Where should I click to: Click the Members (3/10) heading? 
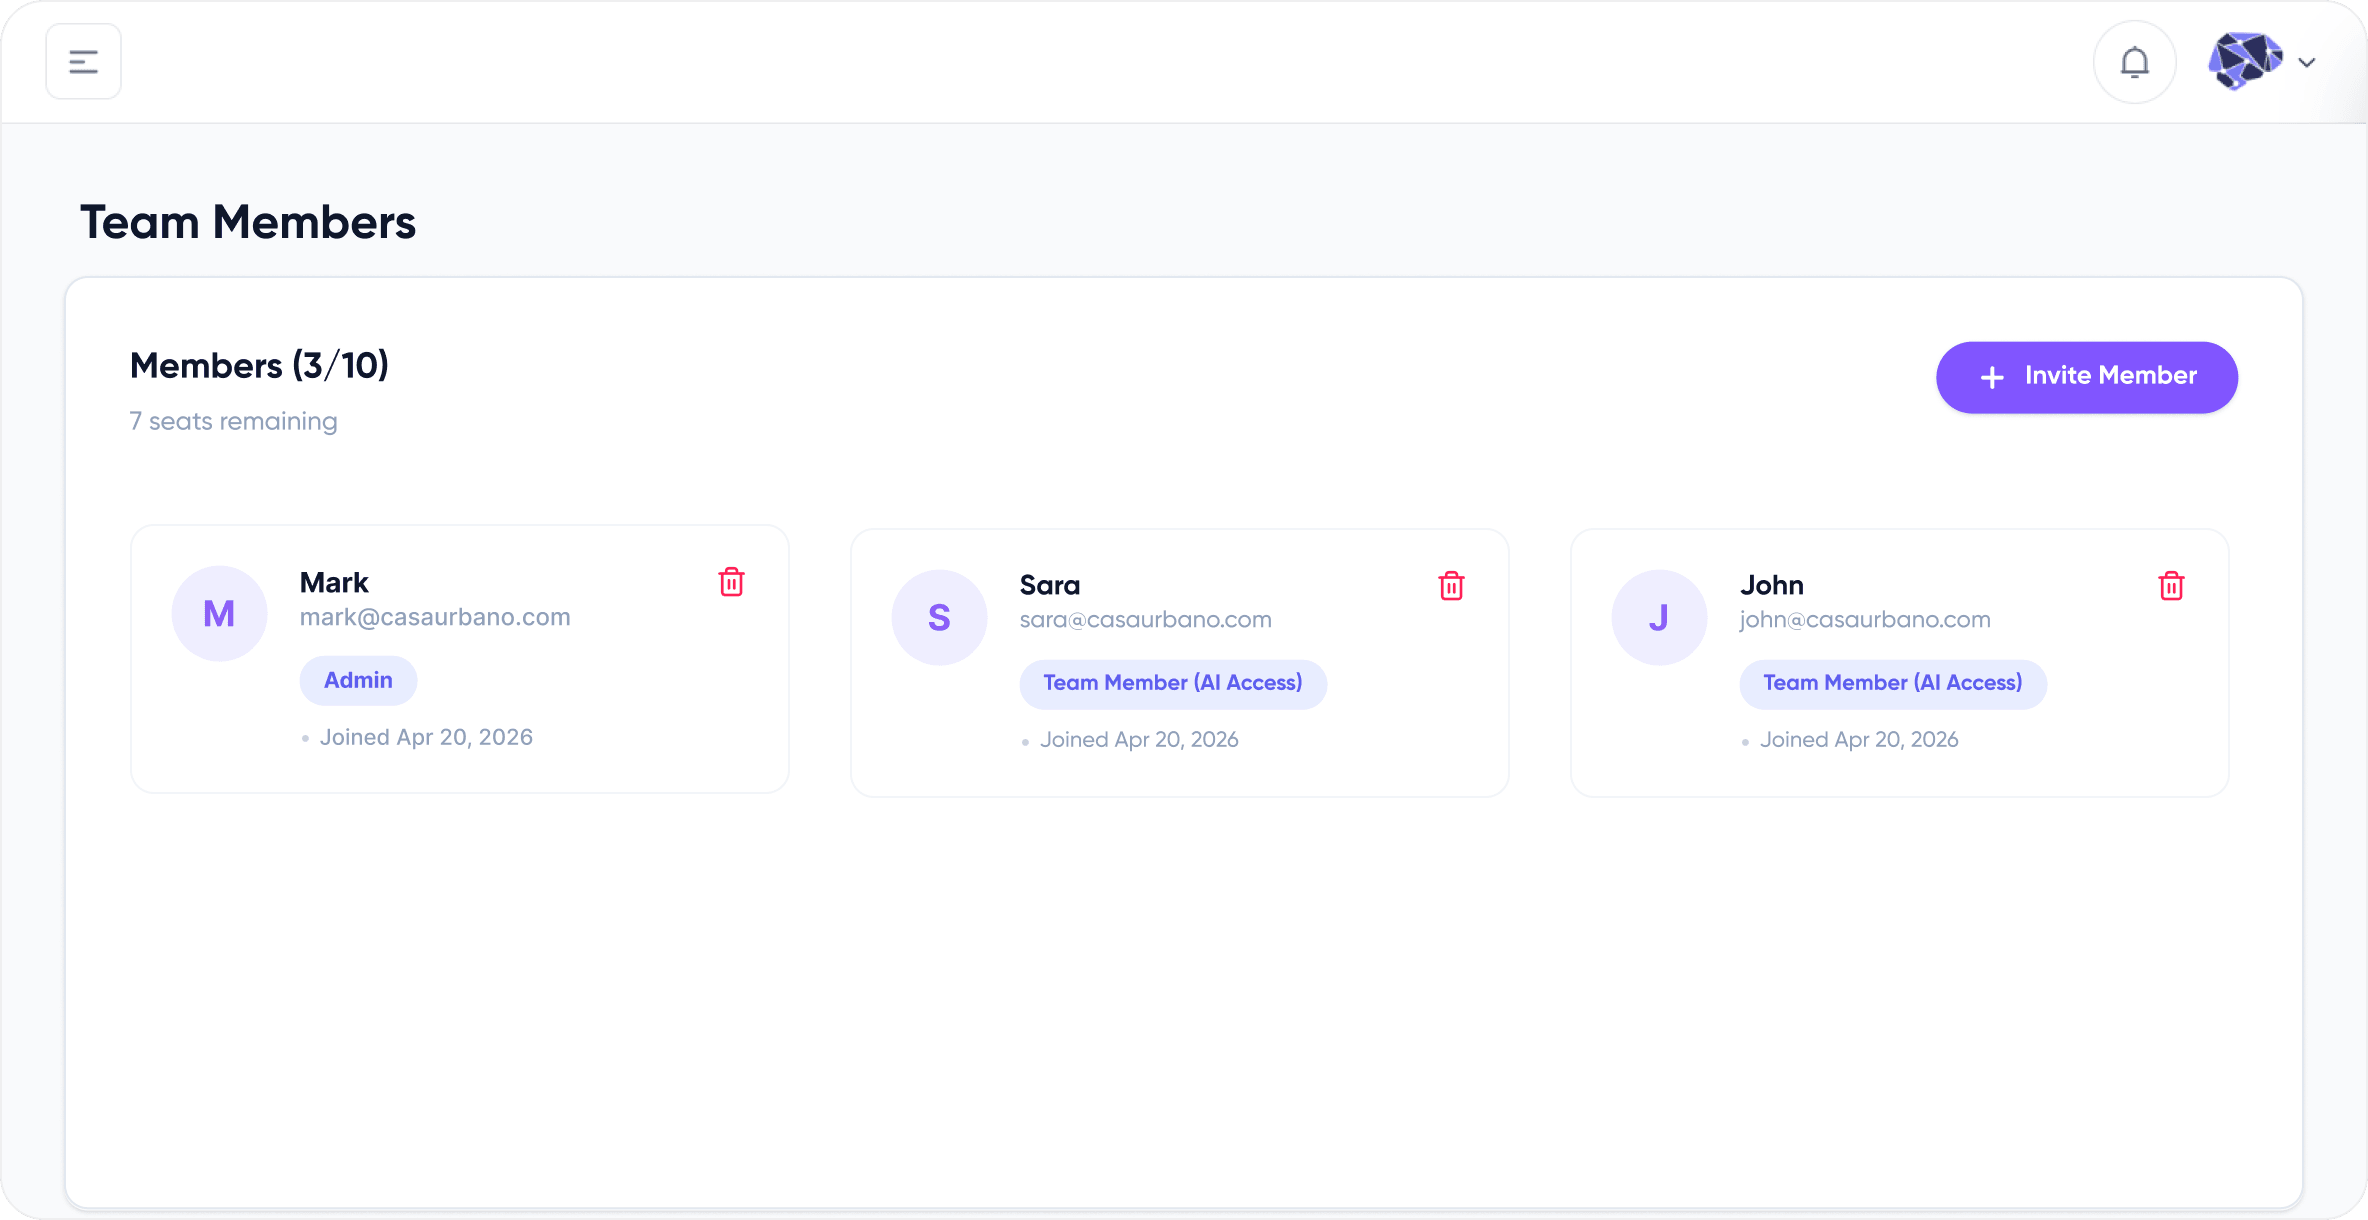coord(259,366)
